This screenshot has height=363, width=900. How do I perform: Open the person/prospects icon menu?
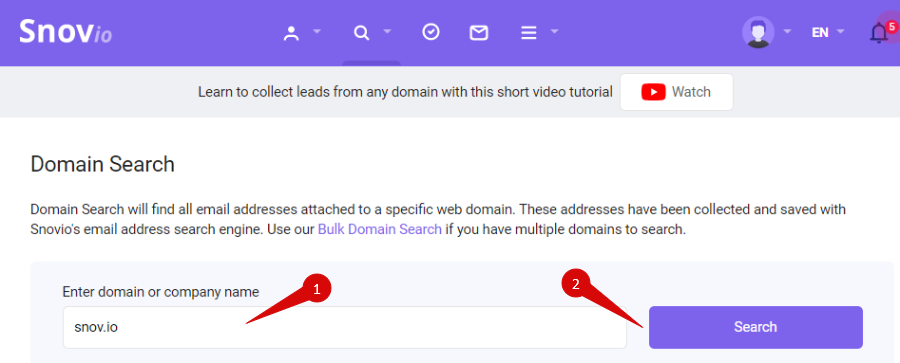pos(292,33)
